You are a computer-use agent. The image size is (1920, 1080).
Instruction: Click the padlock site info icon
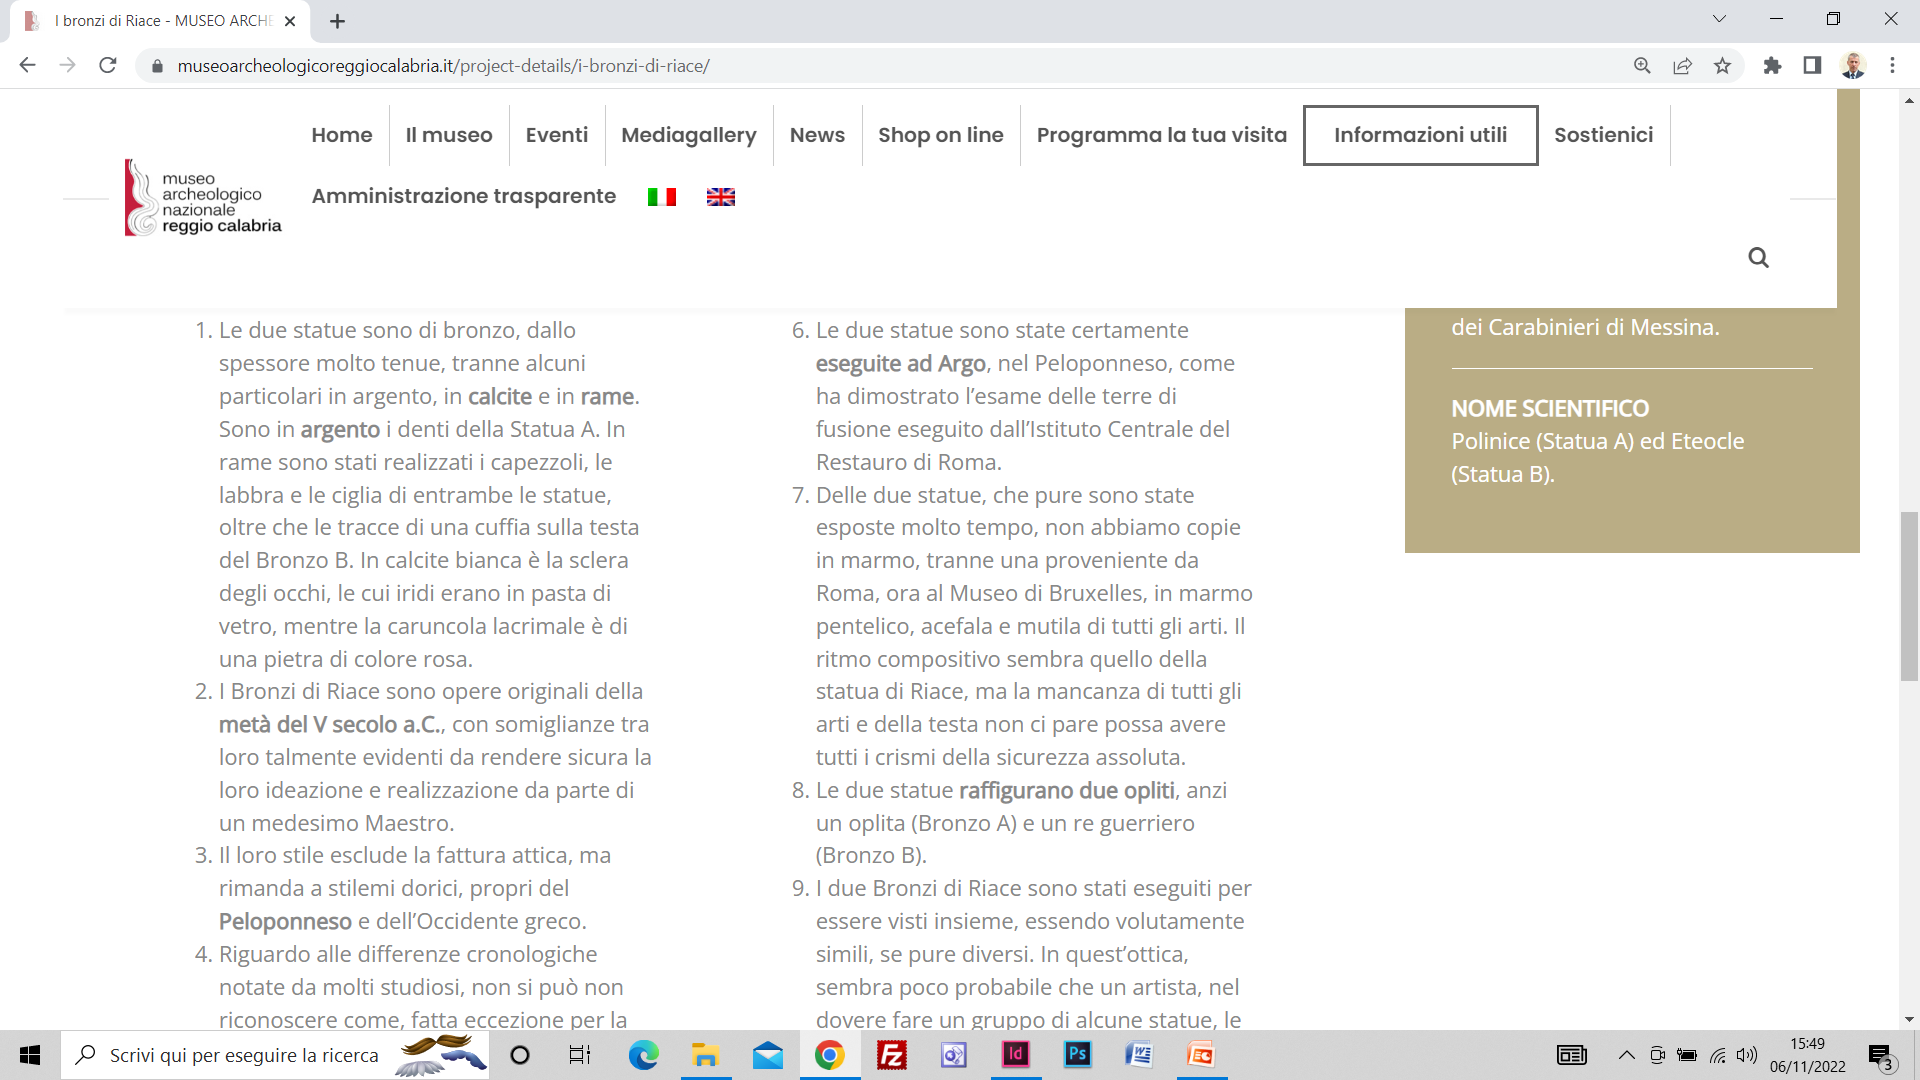156,66
